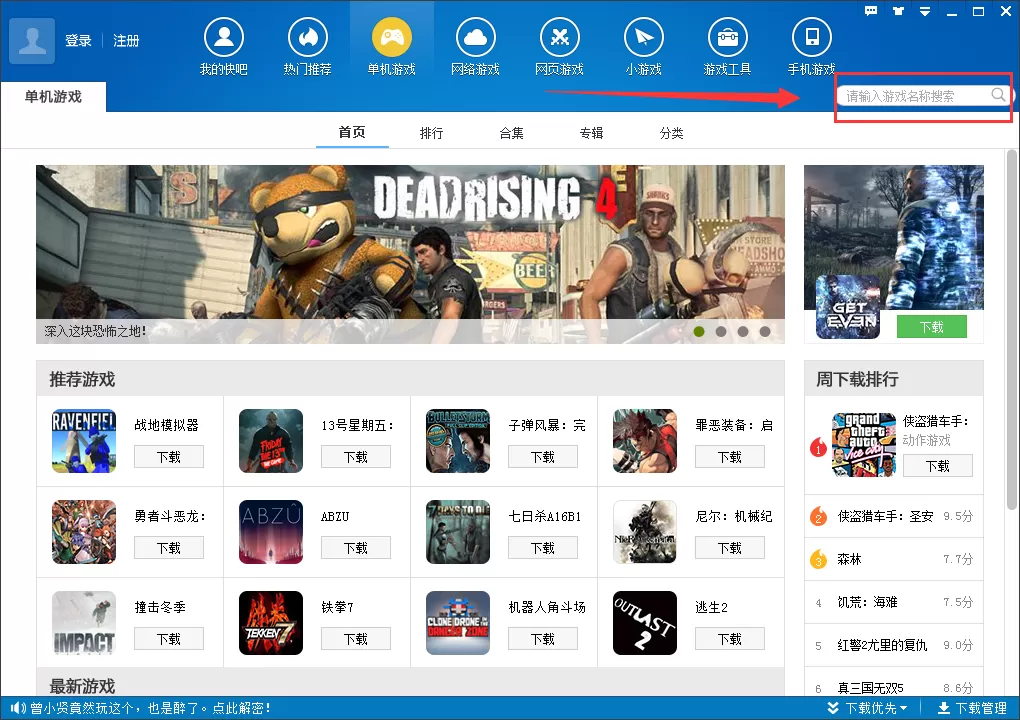Open the NieR Automata game icon

coord(645,532)
